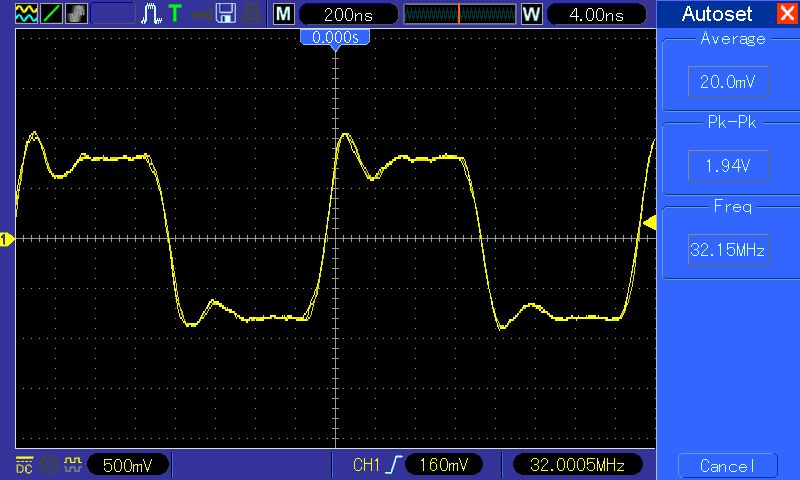This screenshot has height=480, width=800.
Task: Click the 32.0005MHz frequency counter readout
Action: [577, 465]
